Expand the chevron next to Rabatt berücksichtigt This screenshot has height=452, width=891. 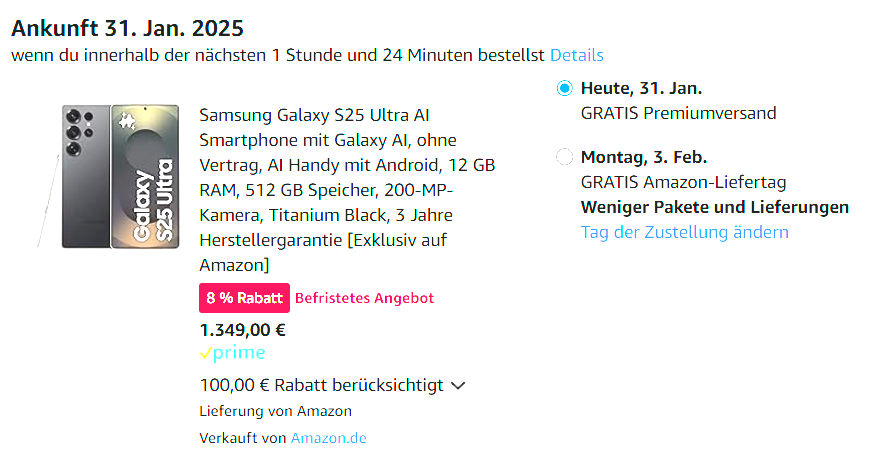pyautogui.click(x=459, y=385)
